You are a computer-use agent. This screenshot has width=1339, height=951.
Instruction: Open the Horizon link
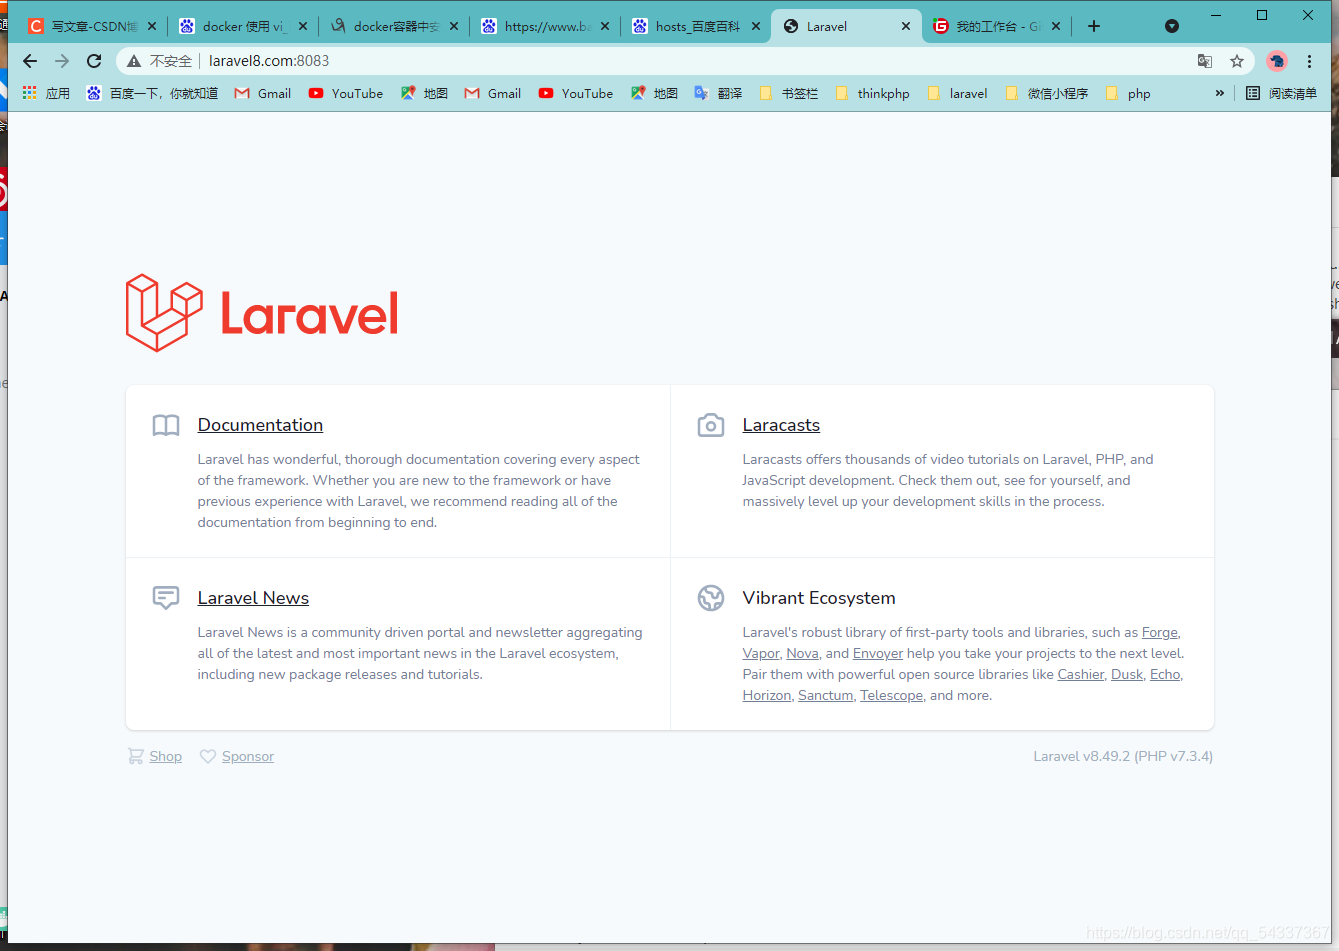767,695
